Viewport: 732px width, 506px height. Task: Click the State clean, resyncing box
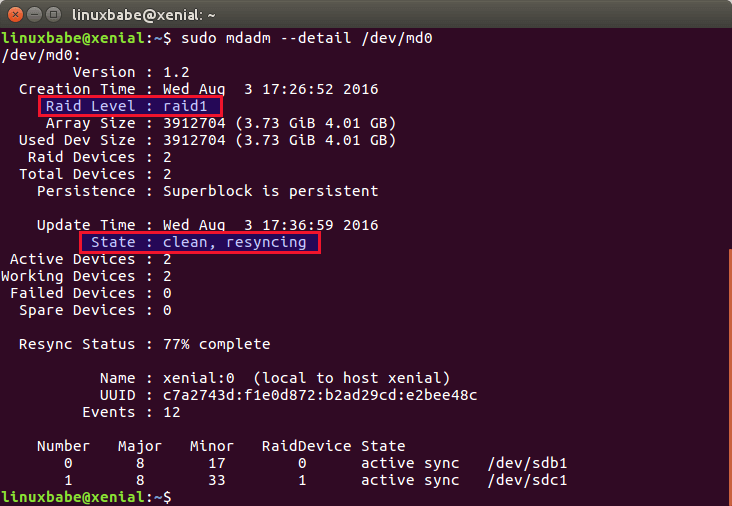click(200, 243)
